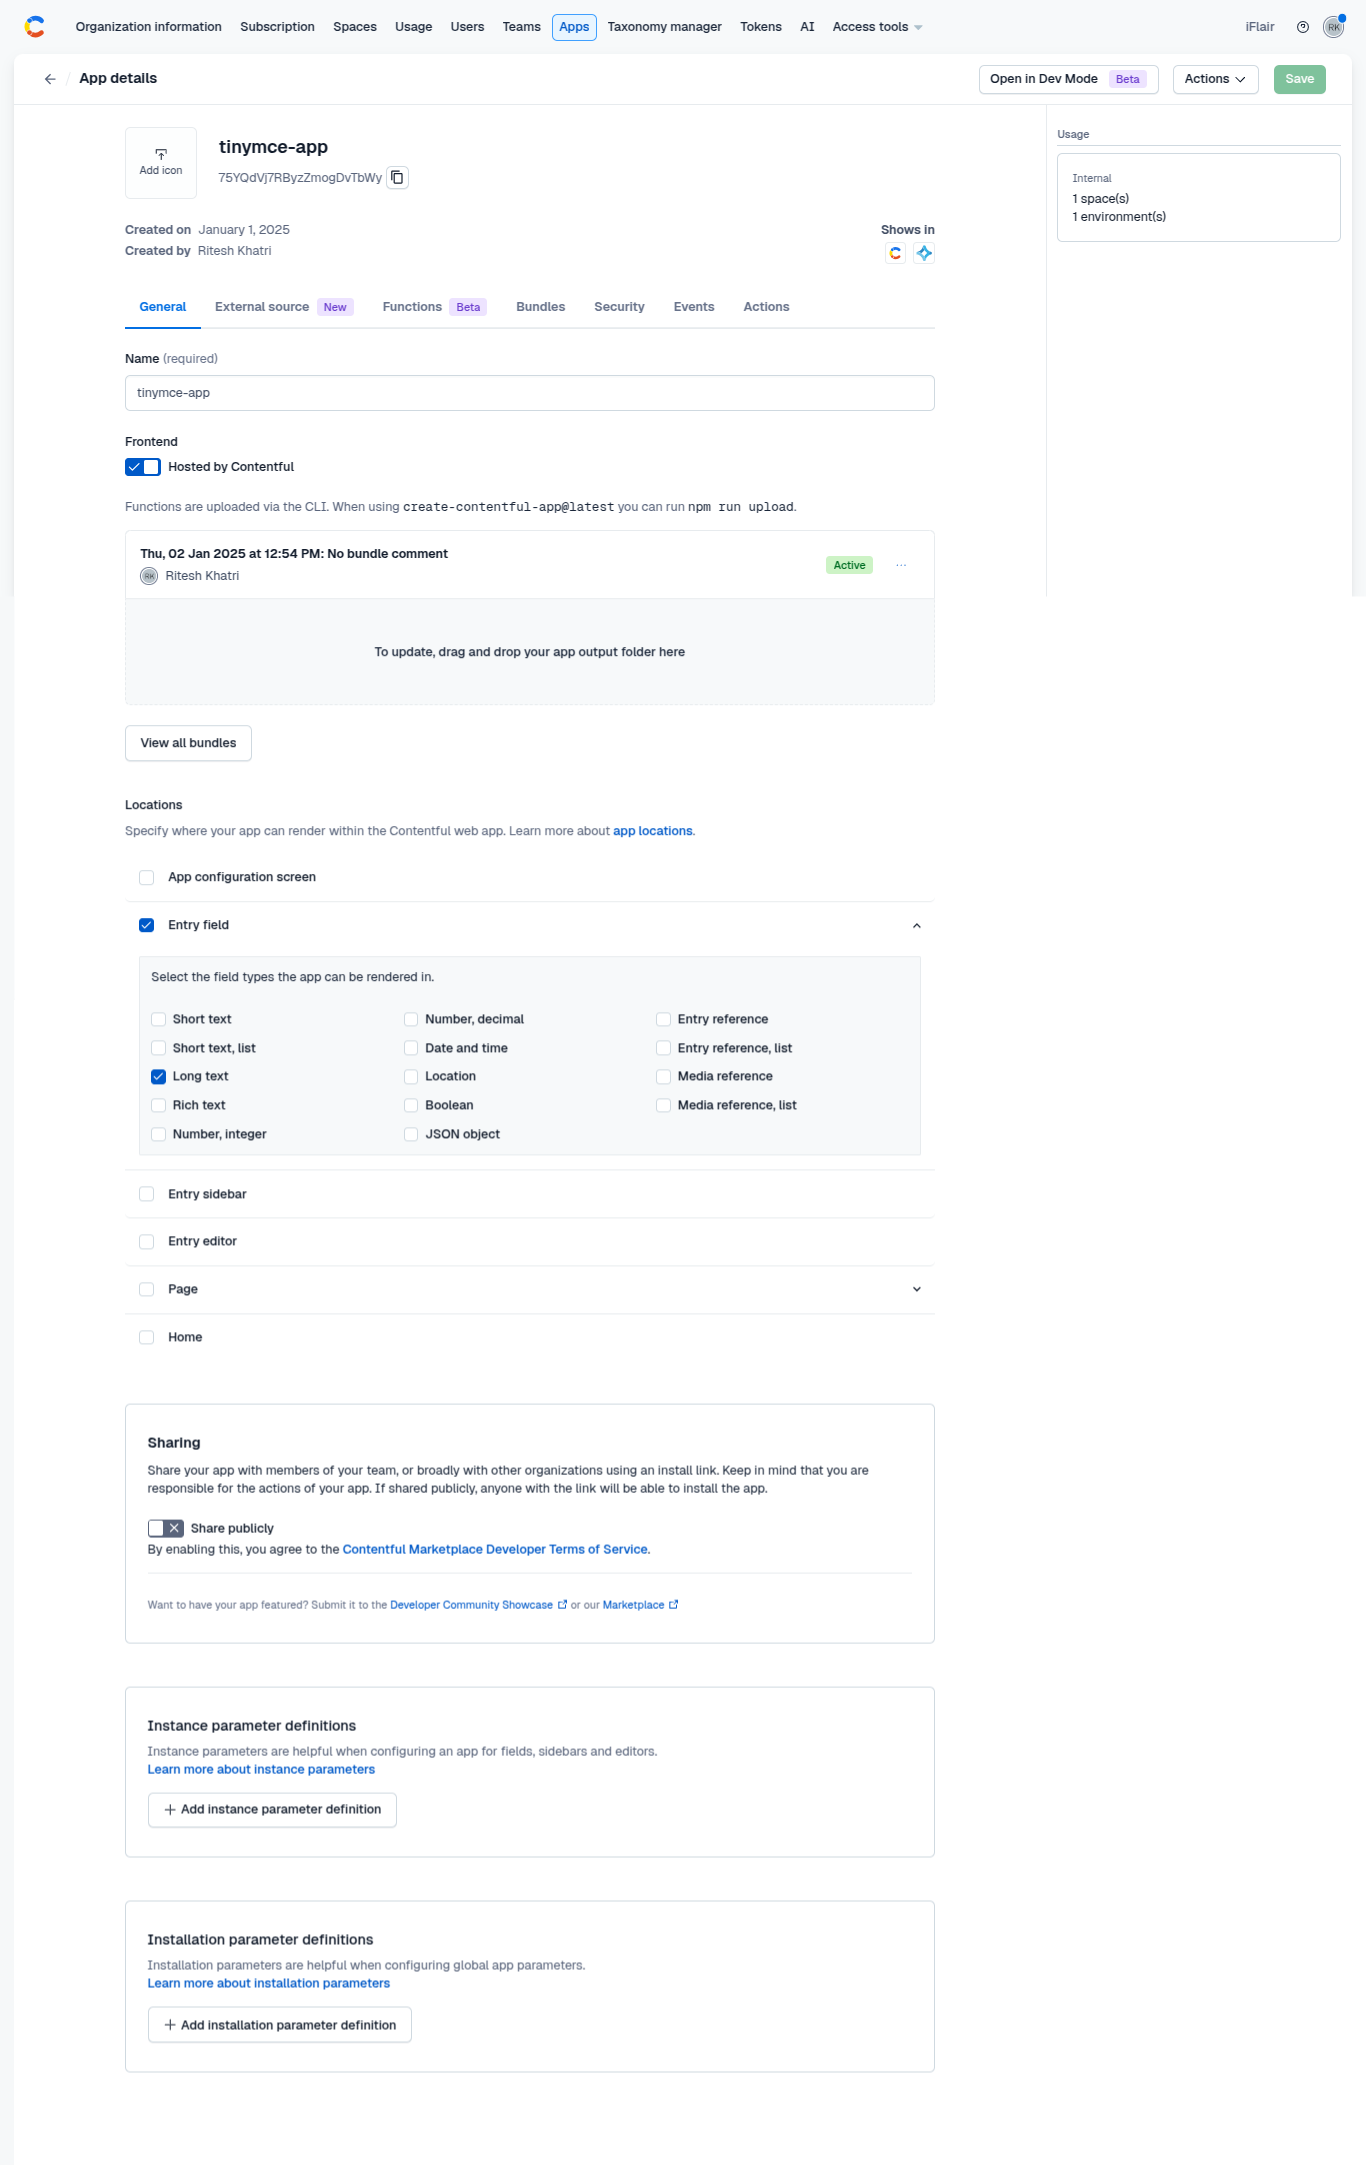Viewport: 1366px width, 2168px height.
Task: Open the app locations link
Action: point(653,831)
